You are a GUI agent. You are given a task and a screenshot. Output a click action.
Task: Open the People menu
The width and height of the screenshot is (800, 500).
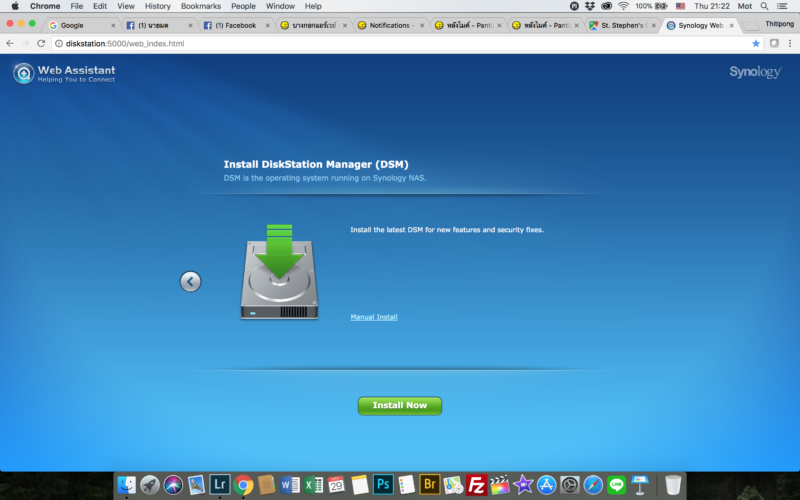click(243, 6)
